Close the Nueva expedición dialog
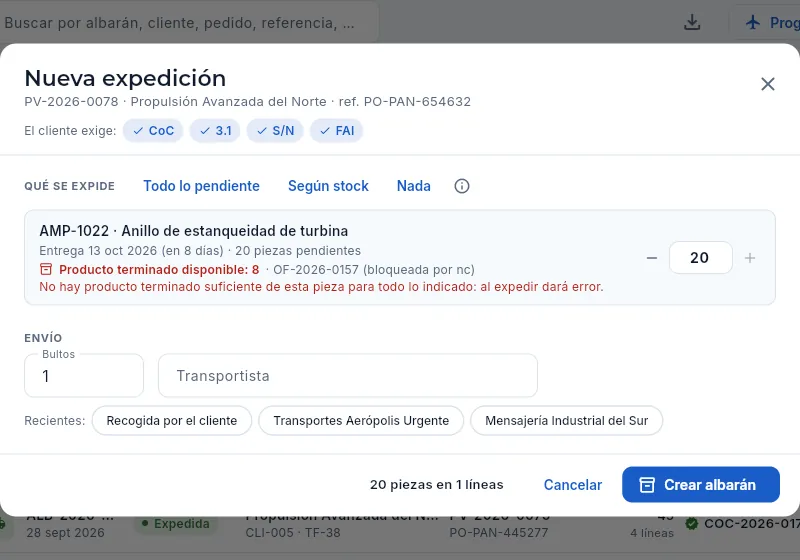 [x=767, y=84]
